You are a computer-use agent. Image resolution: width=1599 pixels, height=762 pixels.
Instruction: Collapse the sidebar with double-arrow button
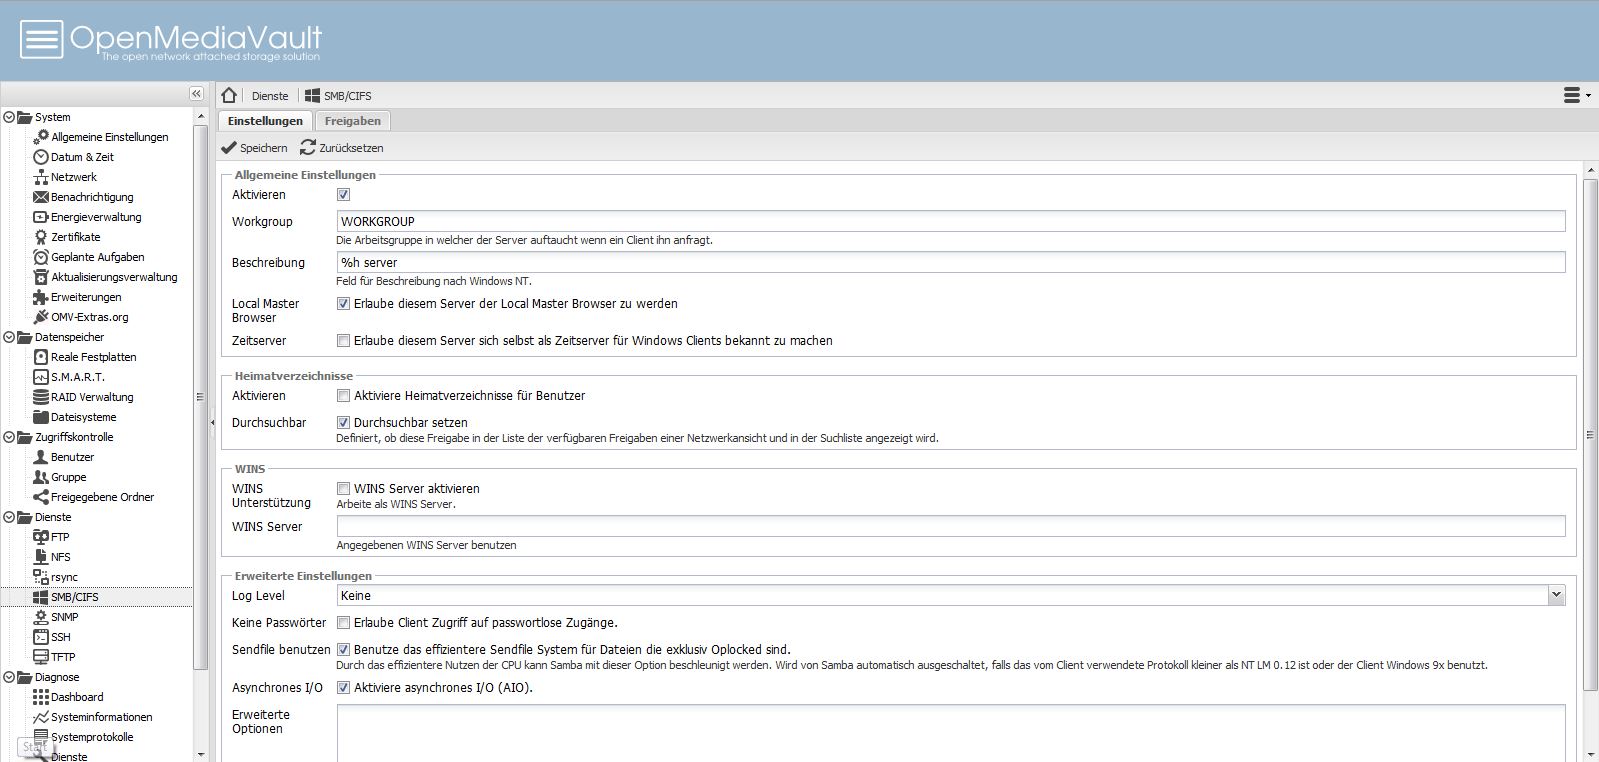196,94
